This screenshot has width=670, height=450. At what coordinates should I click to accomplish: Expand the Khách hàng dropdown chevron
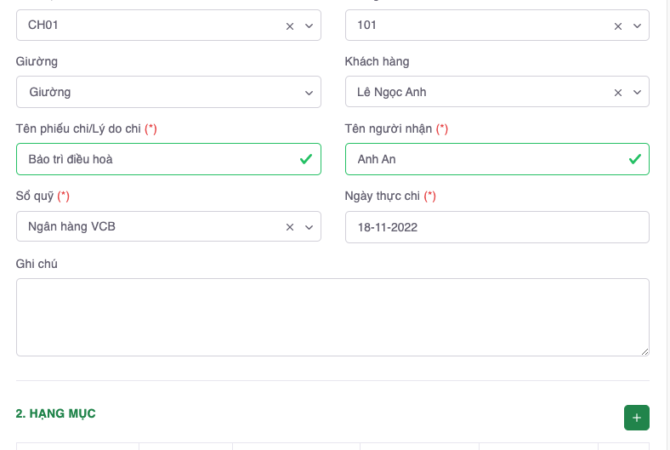pos(637,92)
